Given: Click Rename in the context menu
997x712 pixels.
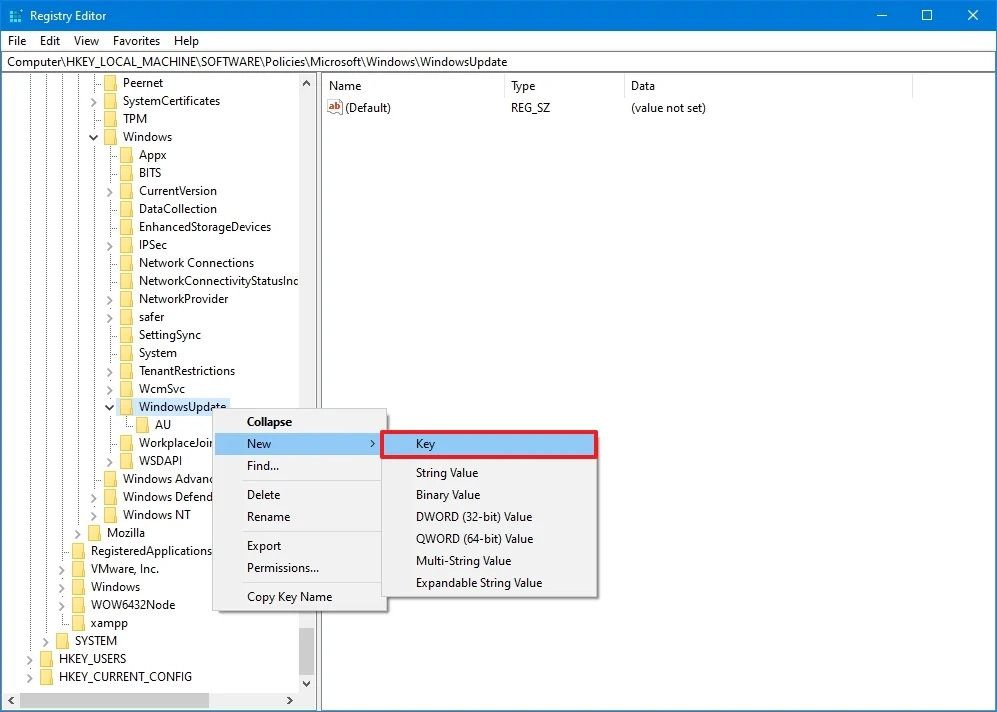Looking at the screenshot, I should tap(300, 517).
